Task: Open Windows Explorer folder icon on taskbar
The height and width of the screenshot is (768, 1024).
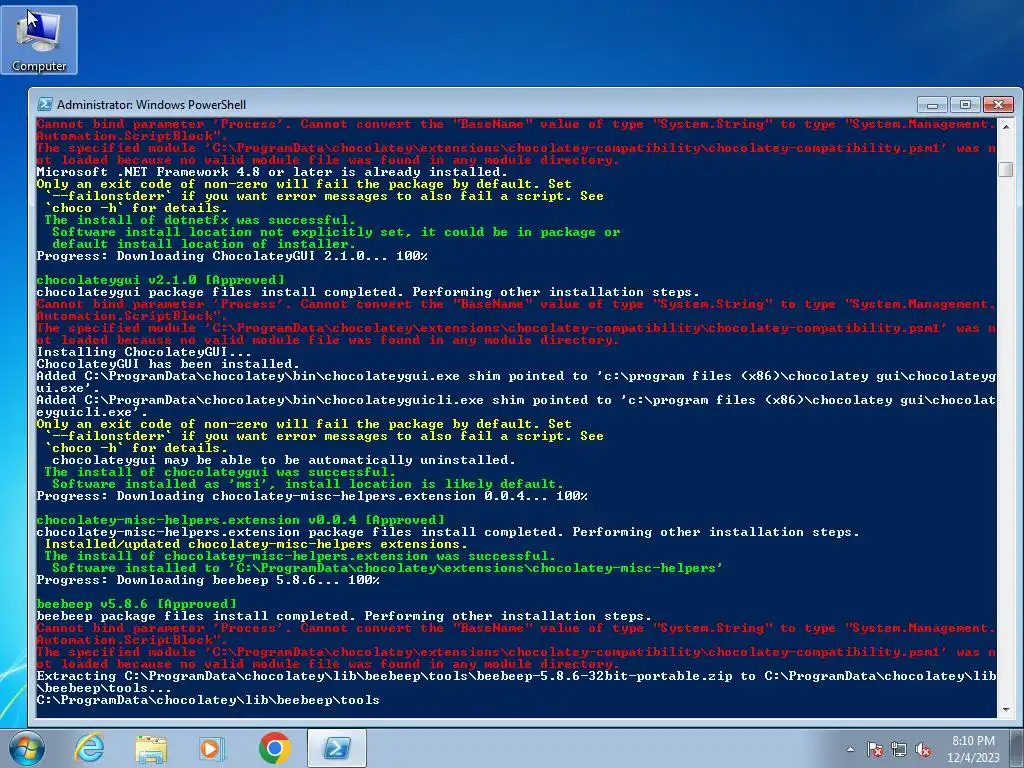Action: (x=151, y=748)
